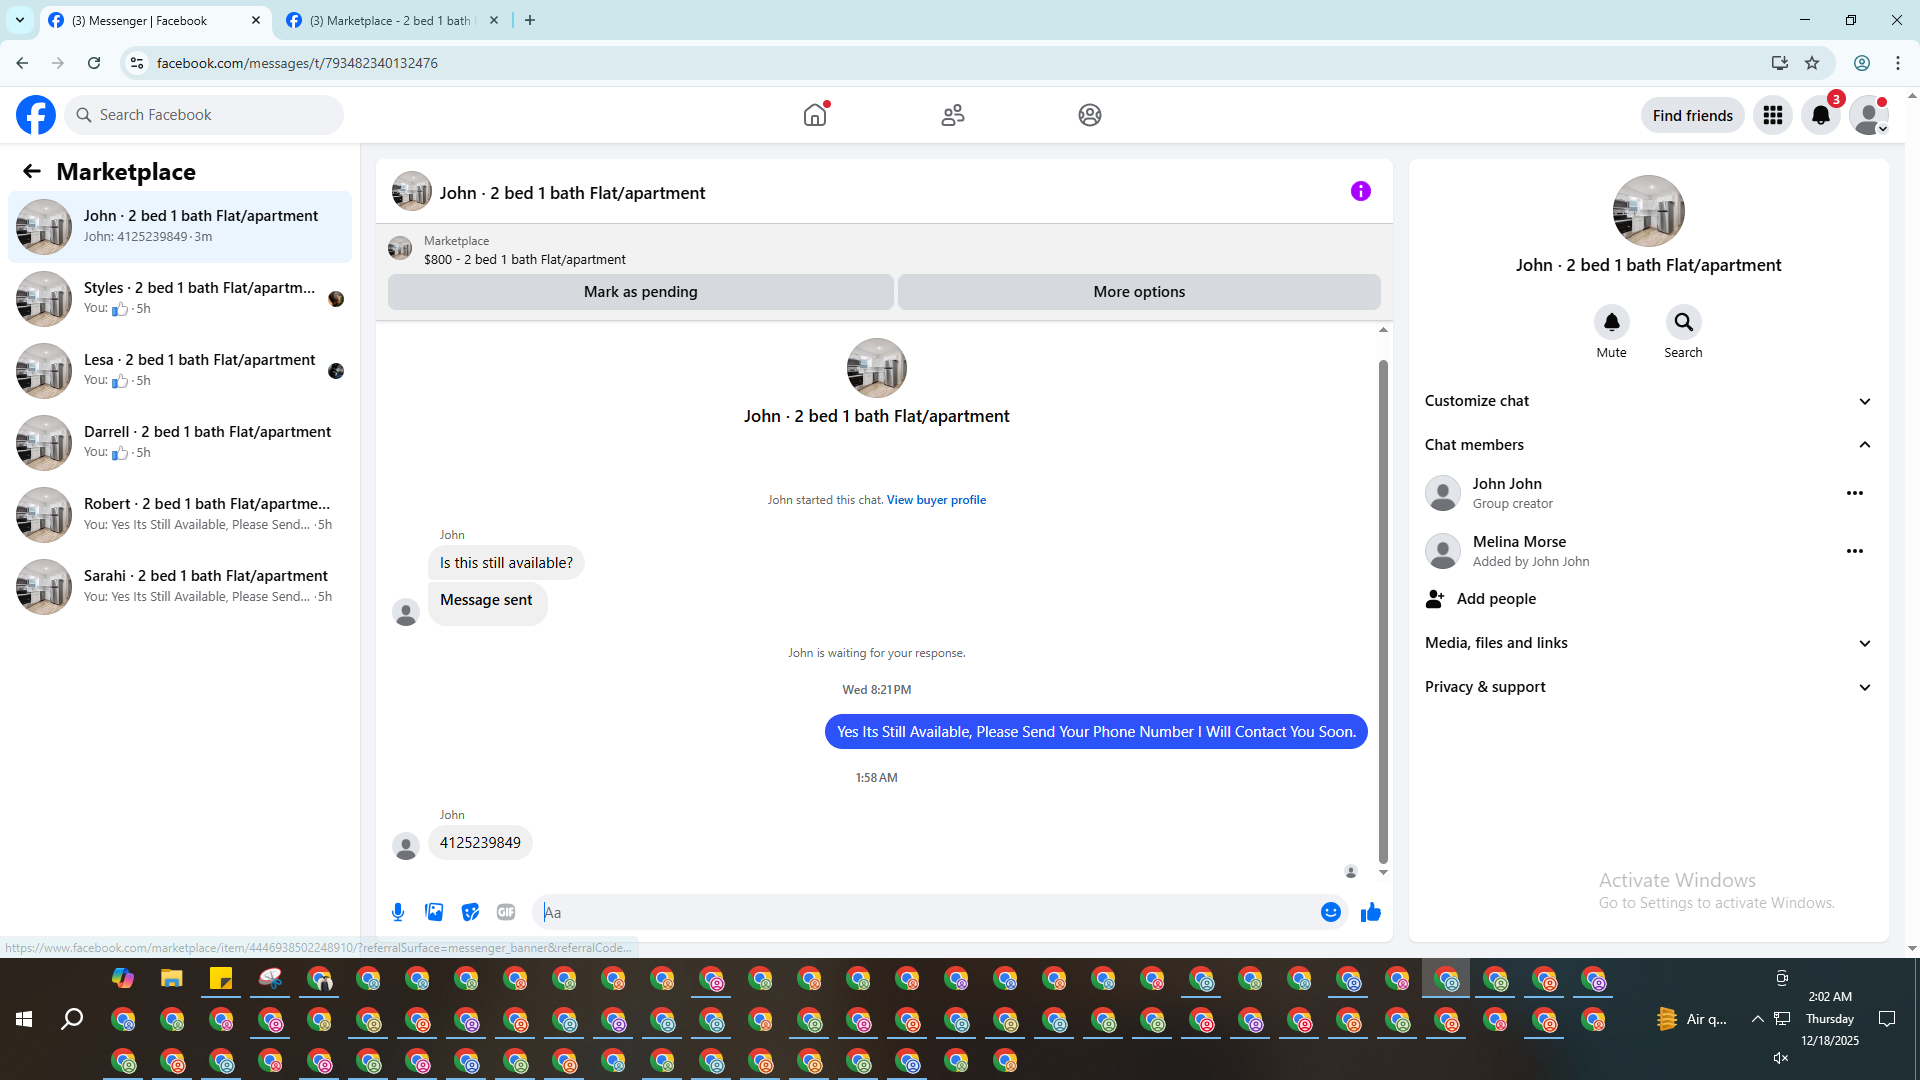The image size is (1920, 1080).
Task: Open View buyer profile link
Action: click(x=936, y=500)
